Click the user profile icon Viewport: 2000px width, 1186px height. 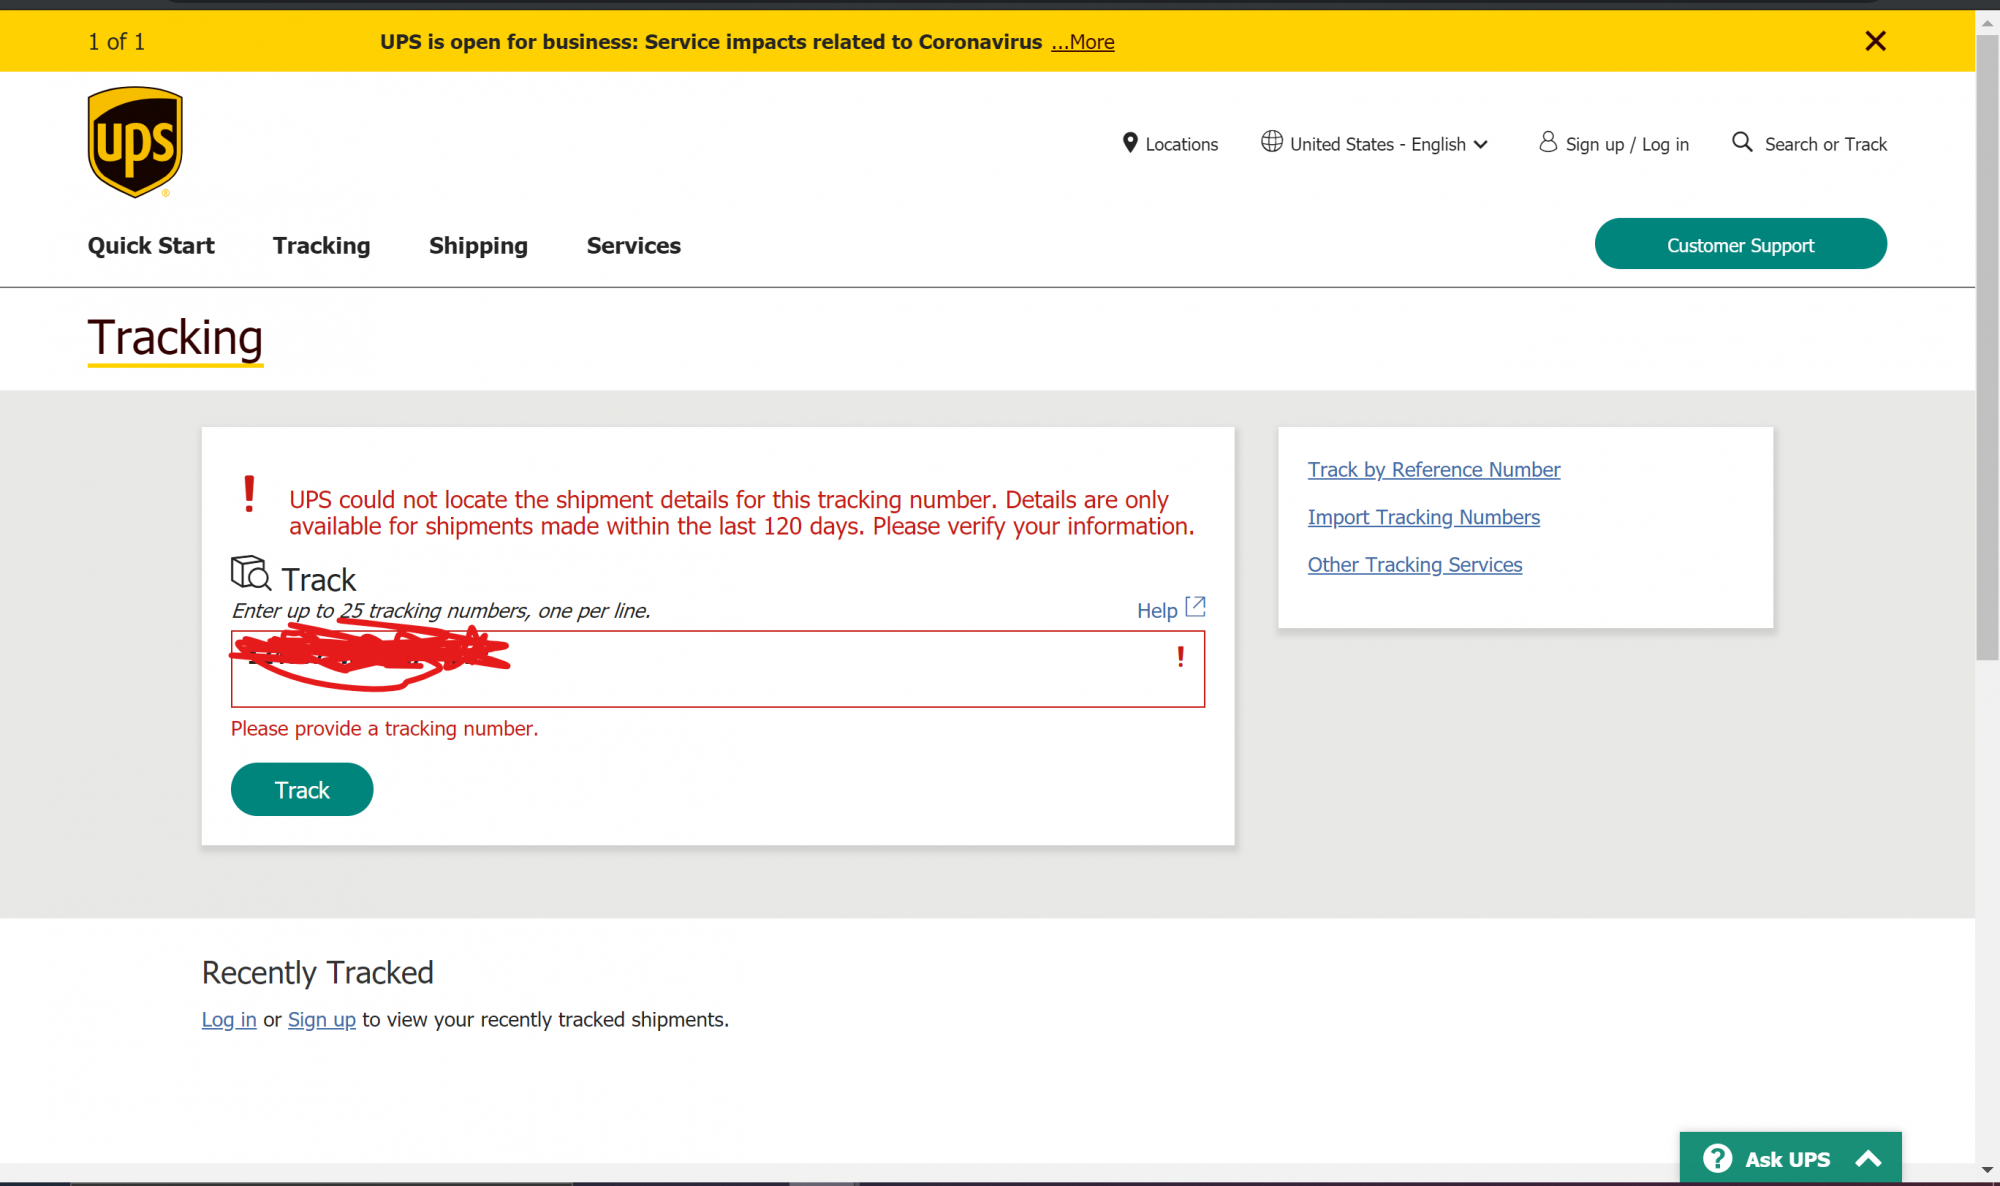1548,142
